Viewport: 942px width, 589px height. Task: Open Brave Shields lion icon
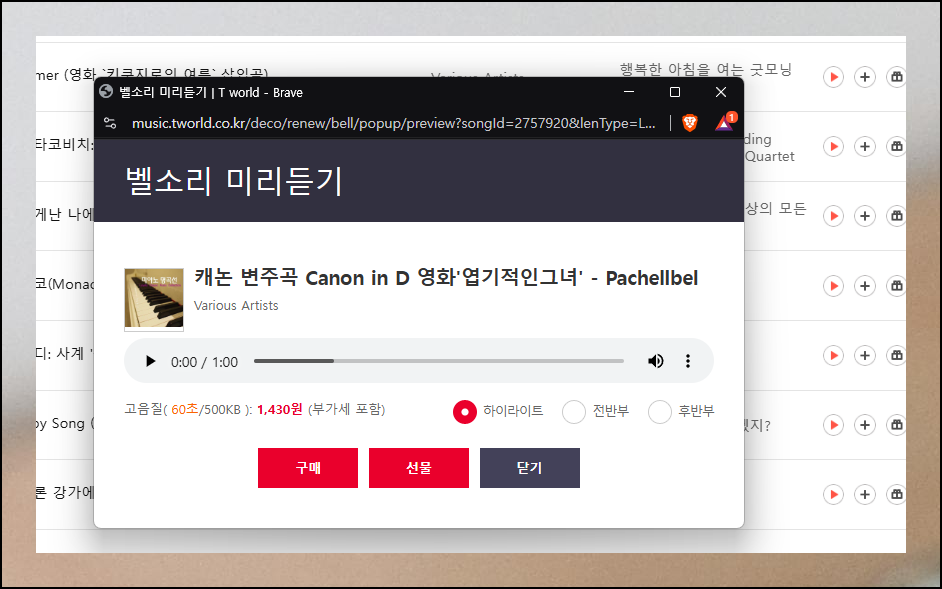(690, 123)
